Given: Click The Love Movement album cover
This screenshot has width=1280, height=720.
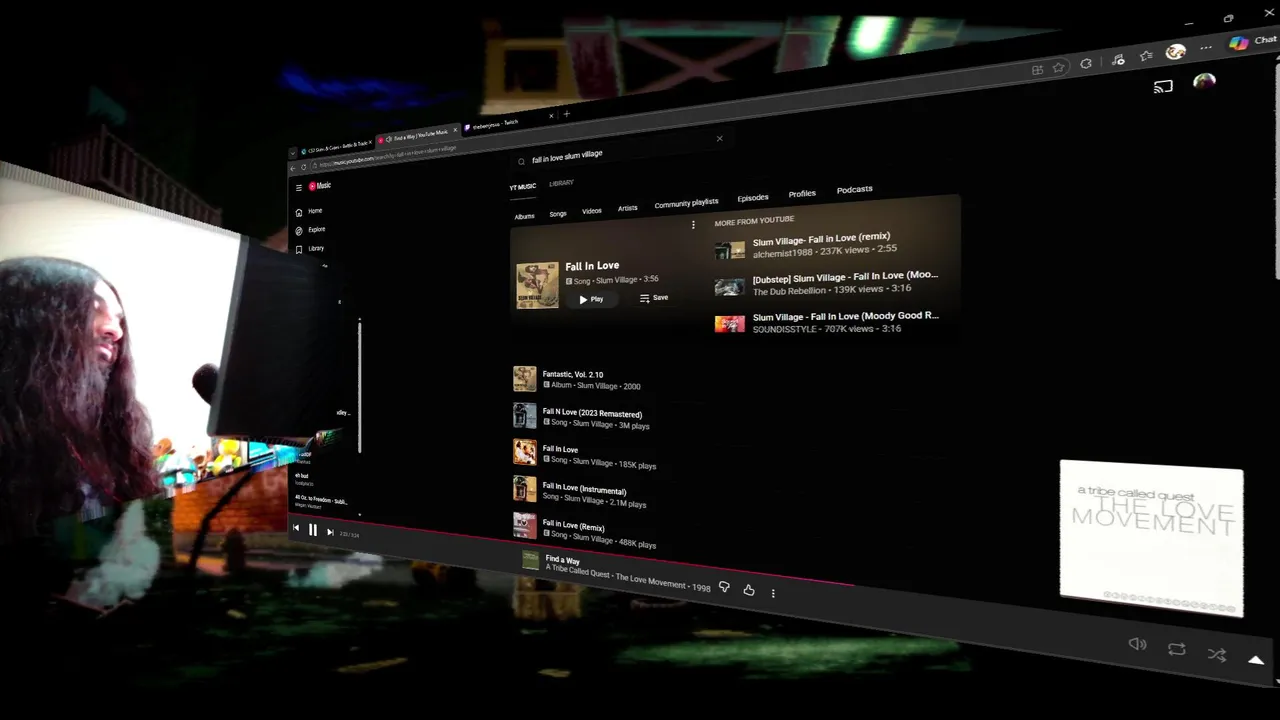Looking at the screenshot, I should pyautogui.click(x=1151, y=537).
